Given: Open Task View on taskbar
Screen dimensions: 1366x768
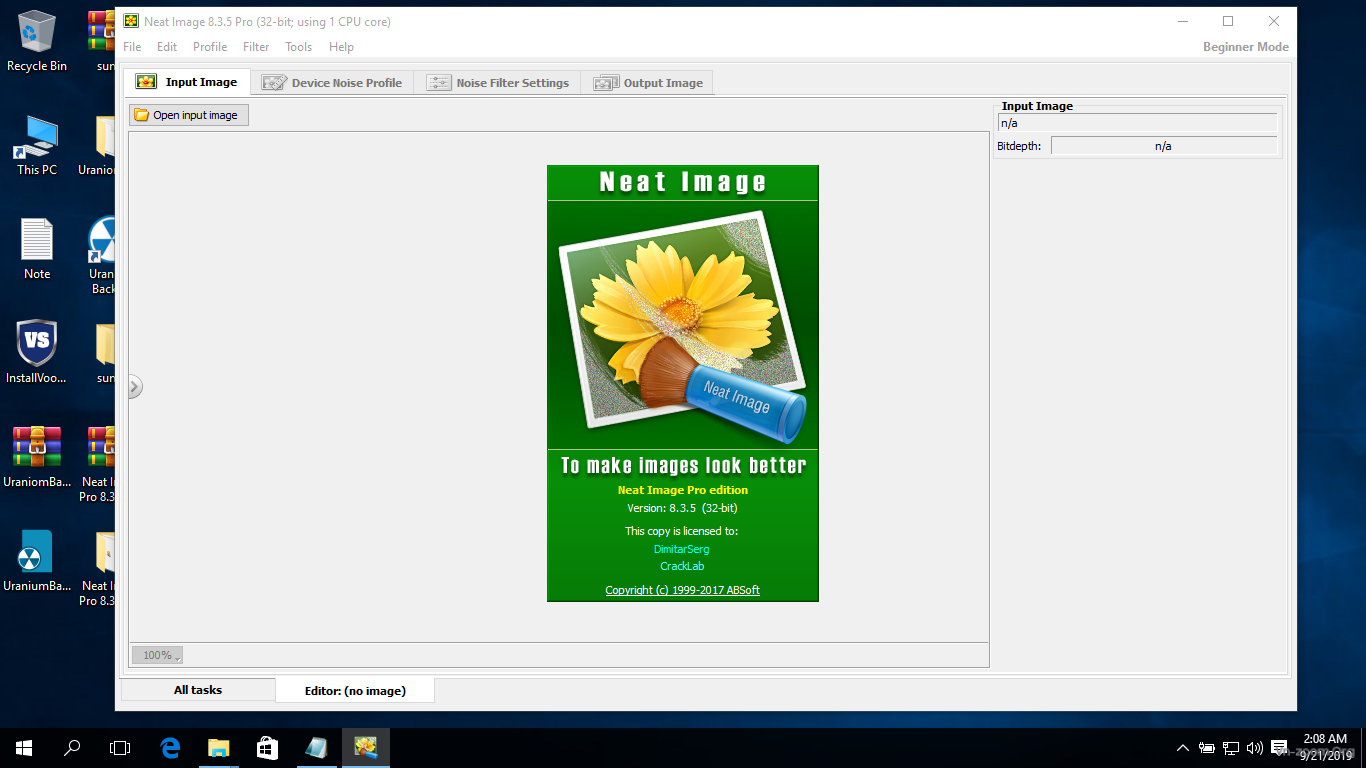Looking at the screenshot, I should coord(120,747).
